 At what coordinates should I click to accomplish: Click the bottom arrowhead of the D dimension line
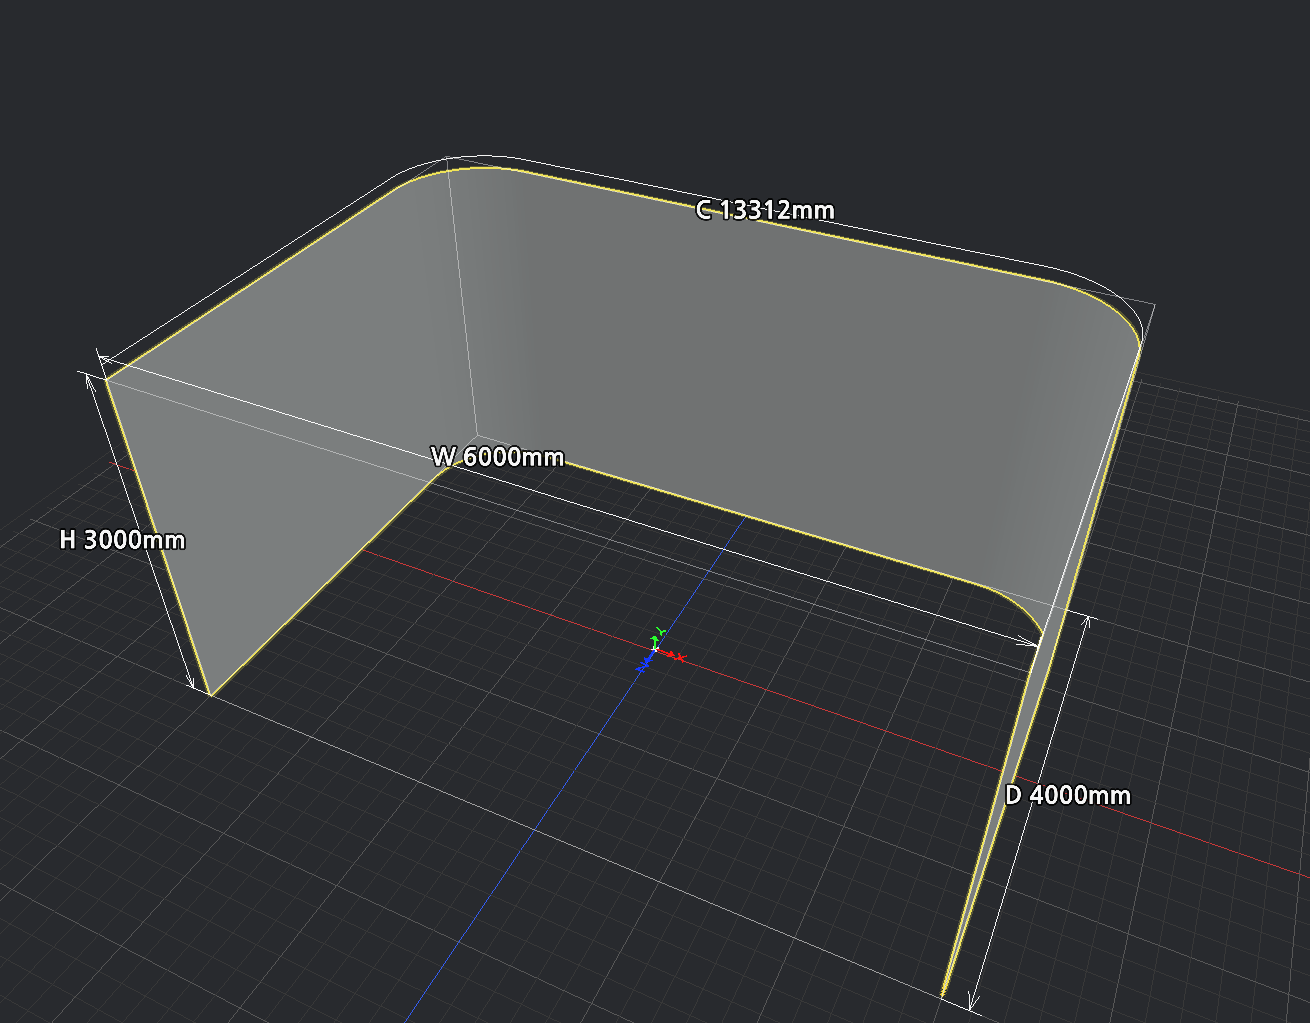click(x=971, y=1003)
